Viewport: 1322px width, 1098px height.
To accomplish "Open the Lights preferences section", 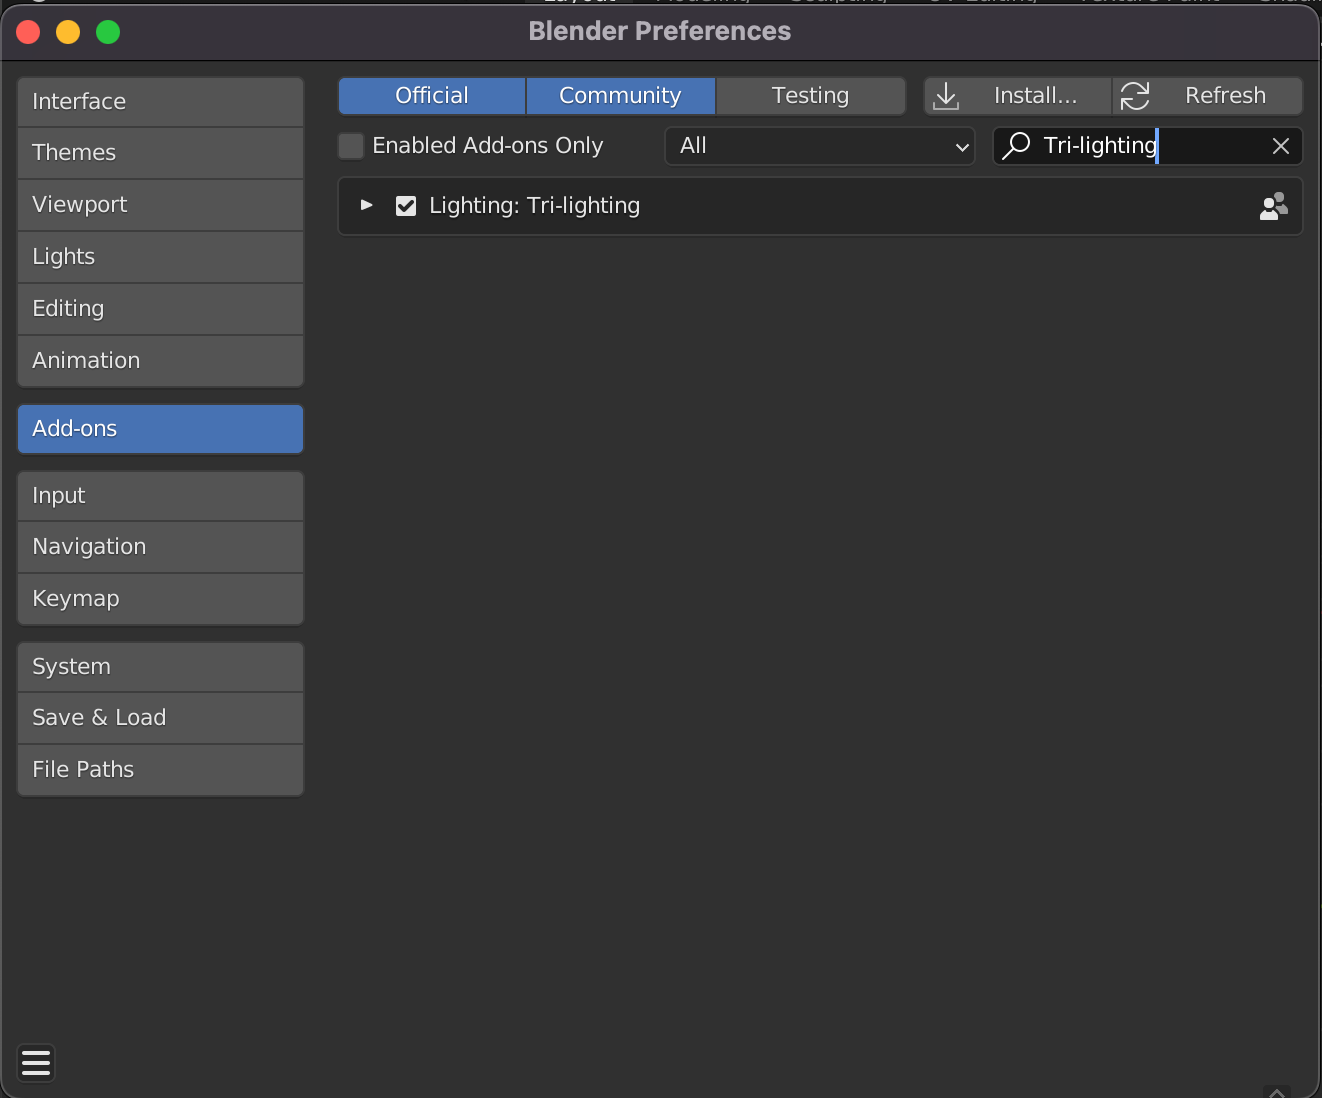I will [160, 257].
